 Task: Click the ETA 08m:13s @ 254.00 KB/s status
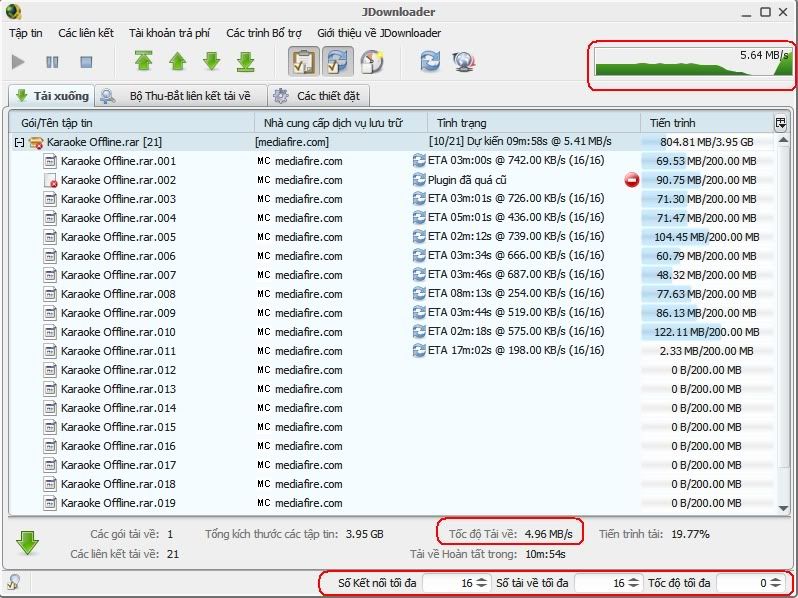516,294
